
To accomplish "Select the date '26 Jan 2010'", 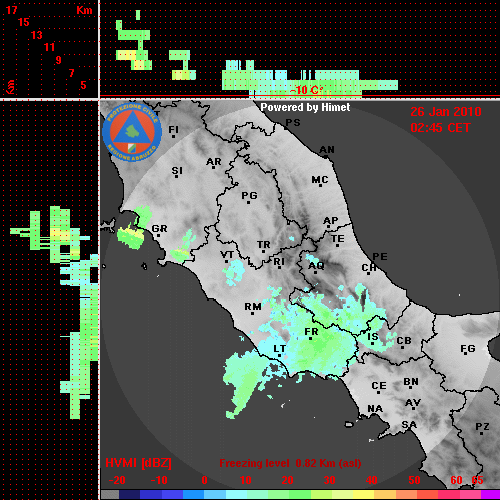I will coord(446,112).
